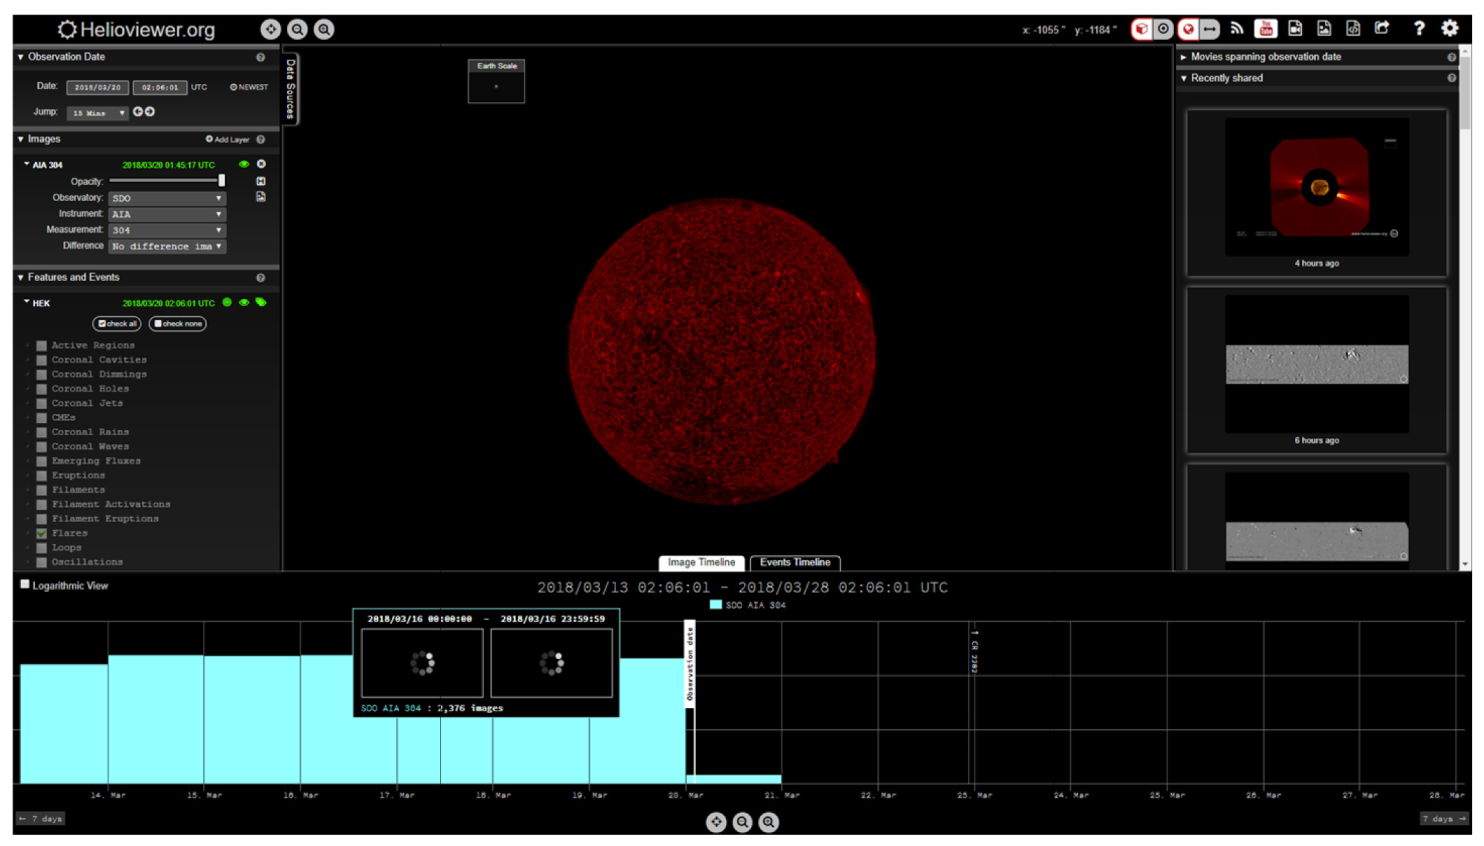Viewport: 1484px width, 846px height.
Task: Click the Add Layer button
Action: 227,140
